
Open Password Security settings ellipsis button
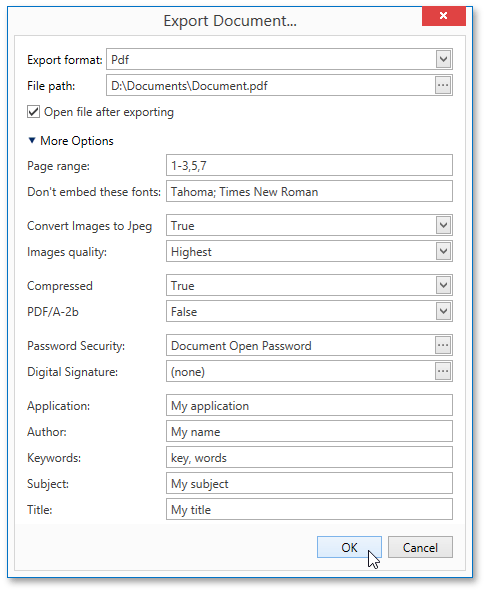[443, 345]
